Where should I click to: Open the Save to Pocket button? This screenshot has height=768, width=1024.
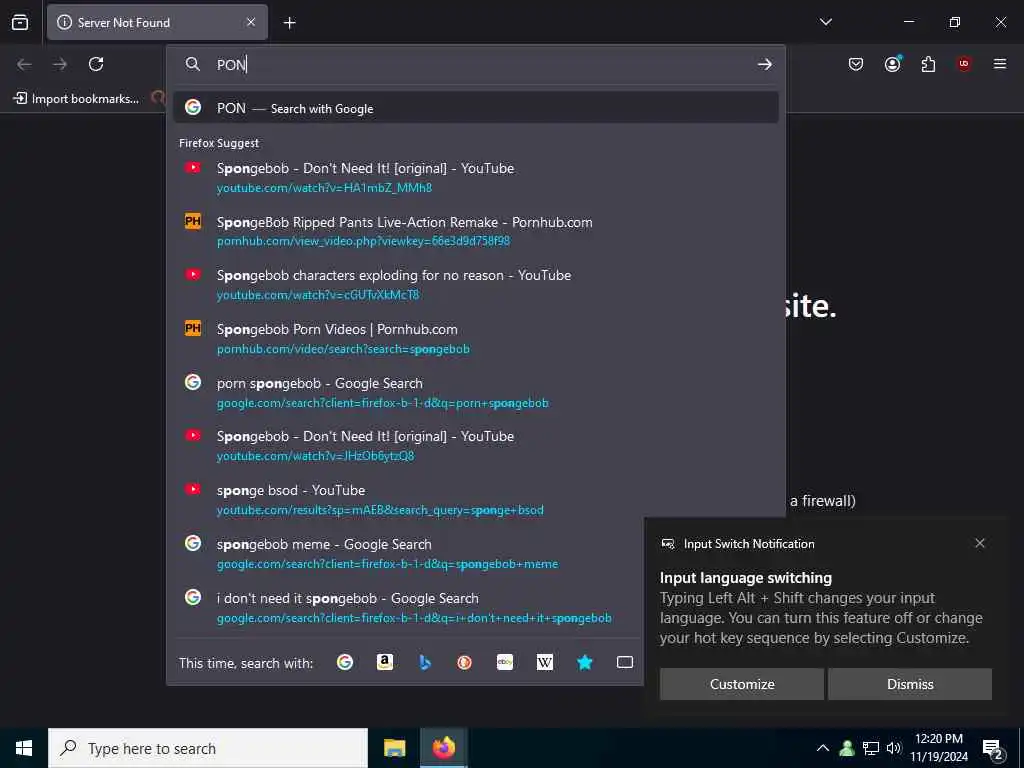click(x=856, y=64)
